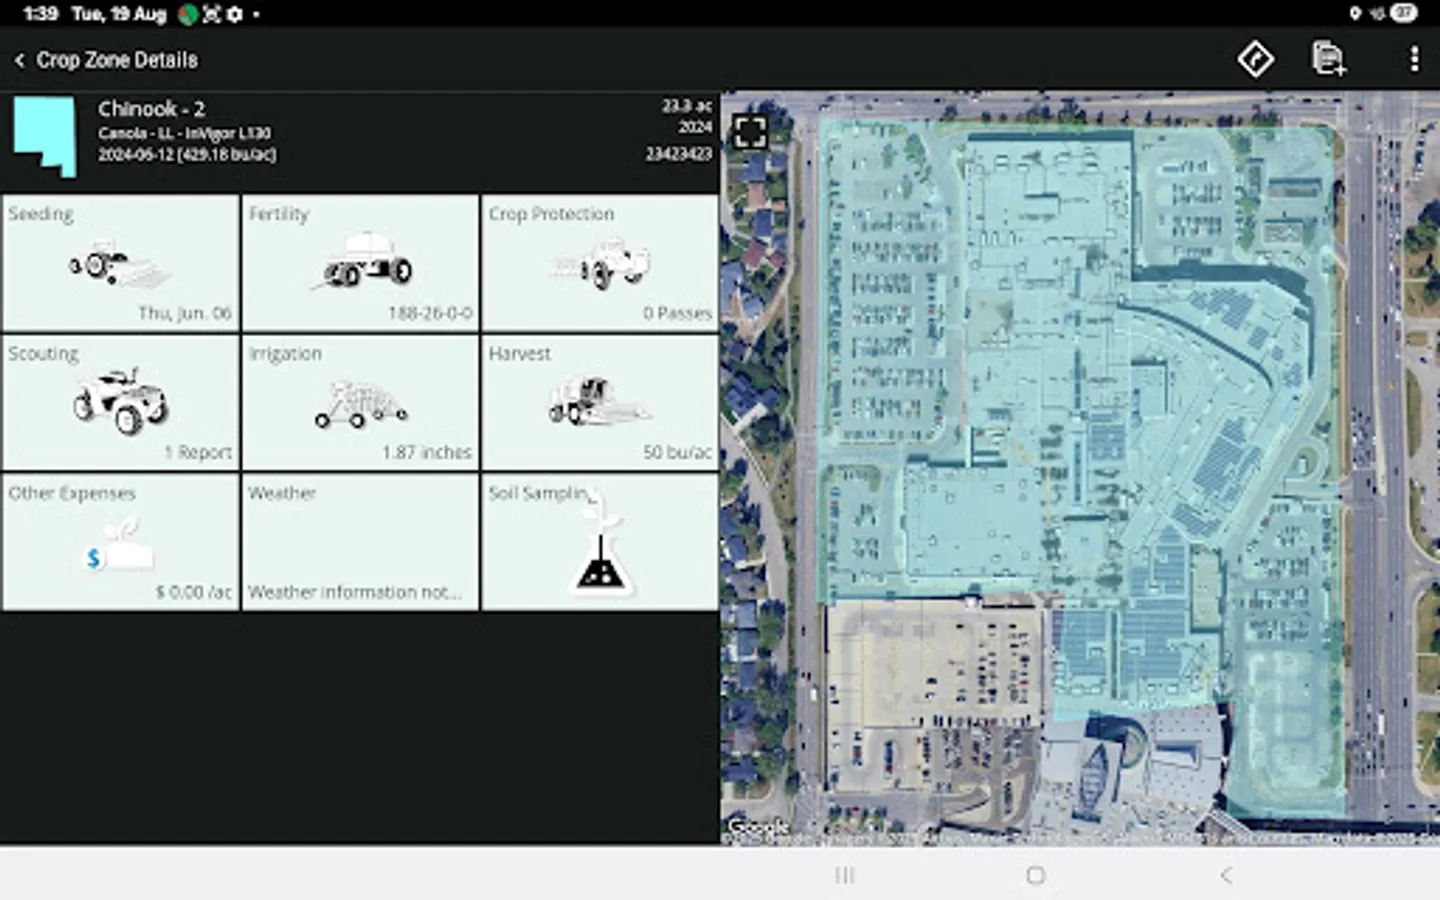Viewport: 1440px width, 900px height.
Task: Open recent apps from the navigation bar
Action: point(845,874)
